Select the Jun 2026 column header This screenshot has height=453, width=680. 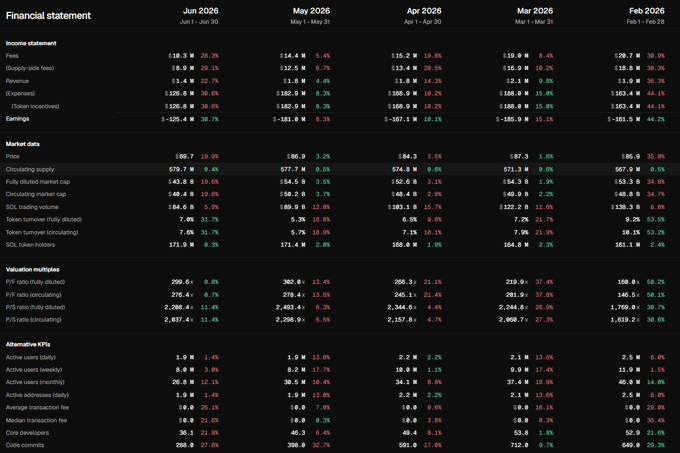(x=200, y=11)
